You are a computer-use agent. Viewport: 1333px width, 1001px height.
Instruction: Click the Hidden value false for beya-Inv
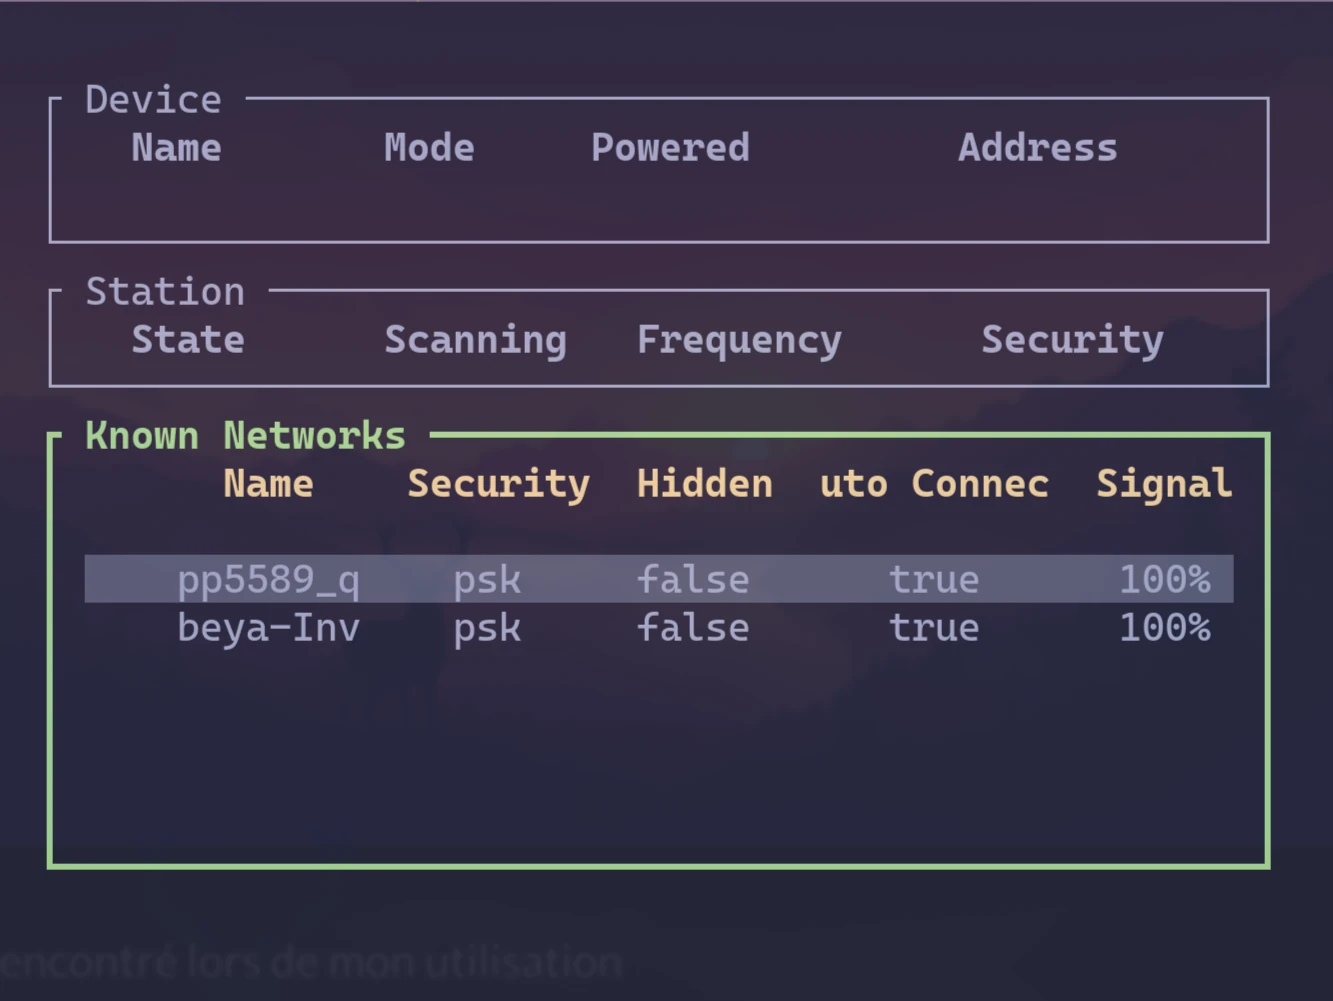pos(692,627)
